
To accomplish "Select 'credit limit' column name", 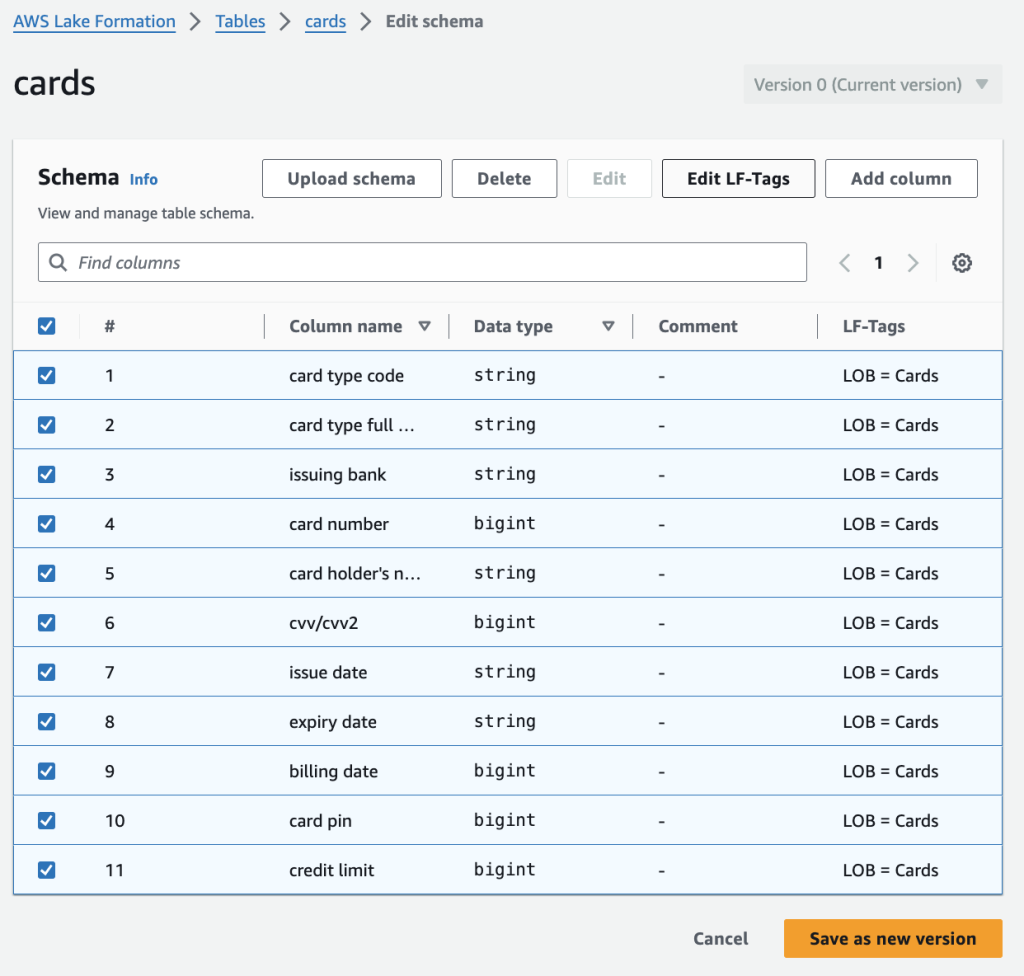I will [x=332, y=870].
